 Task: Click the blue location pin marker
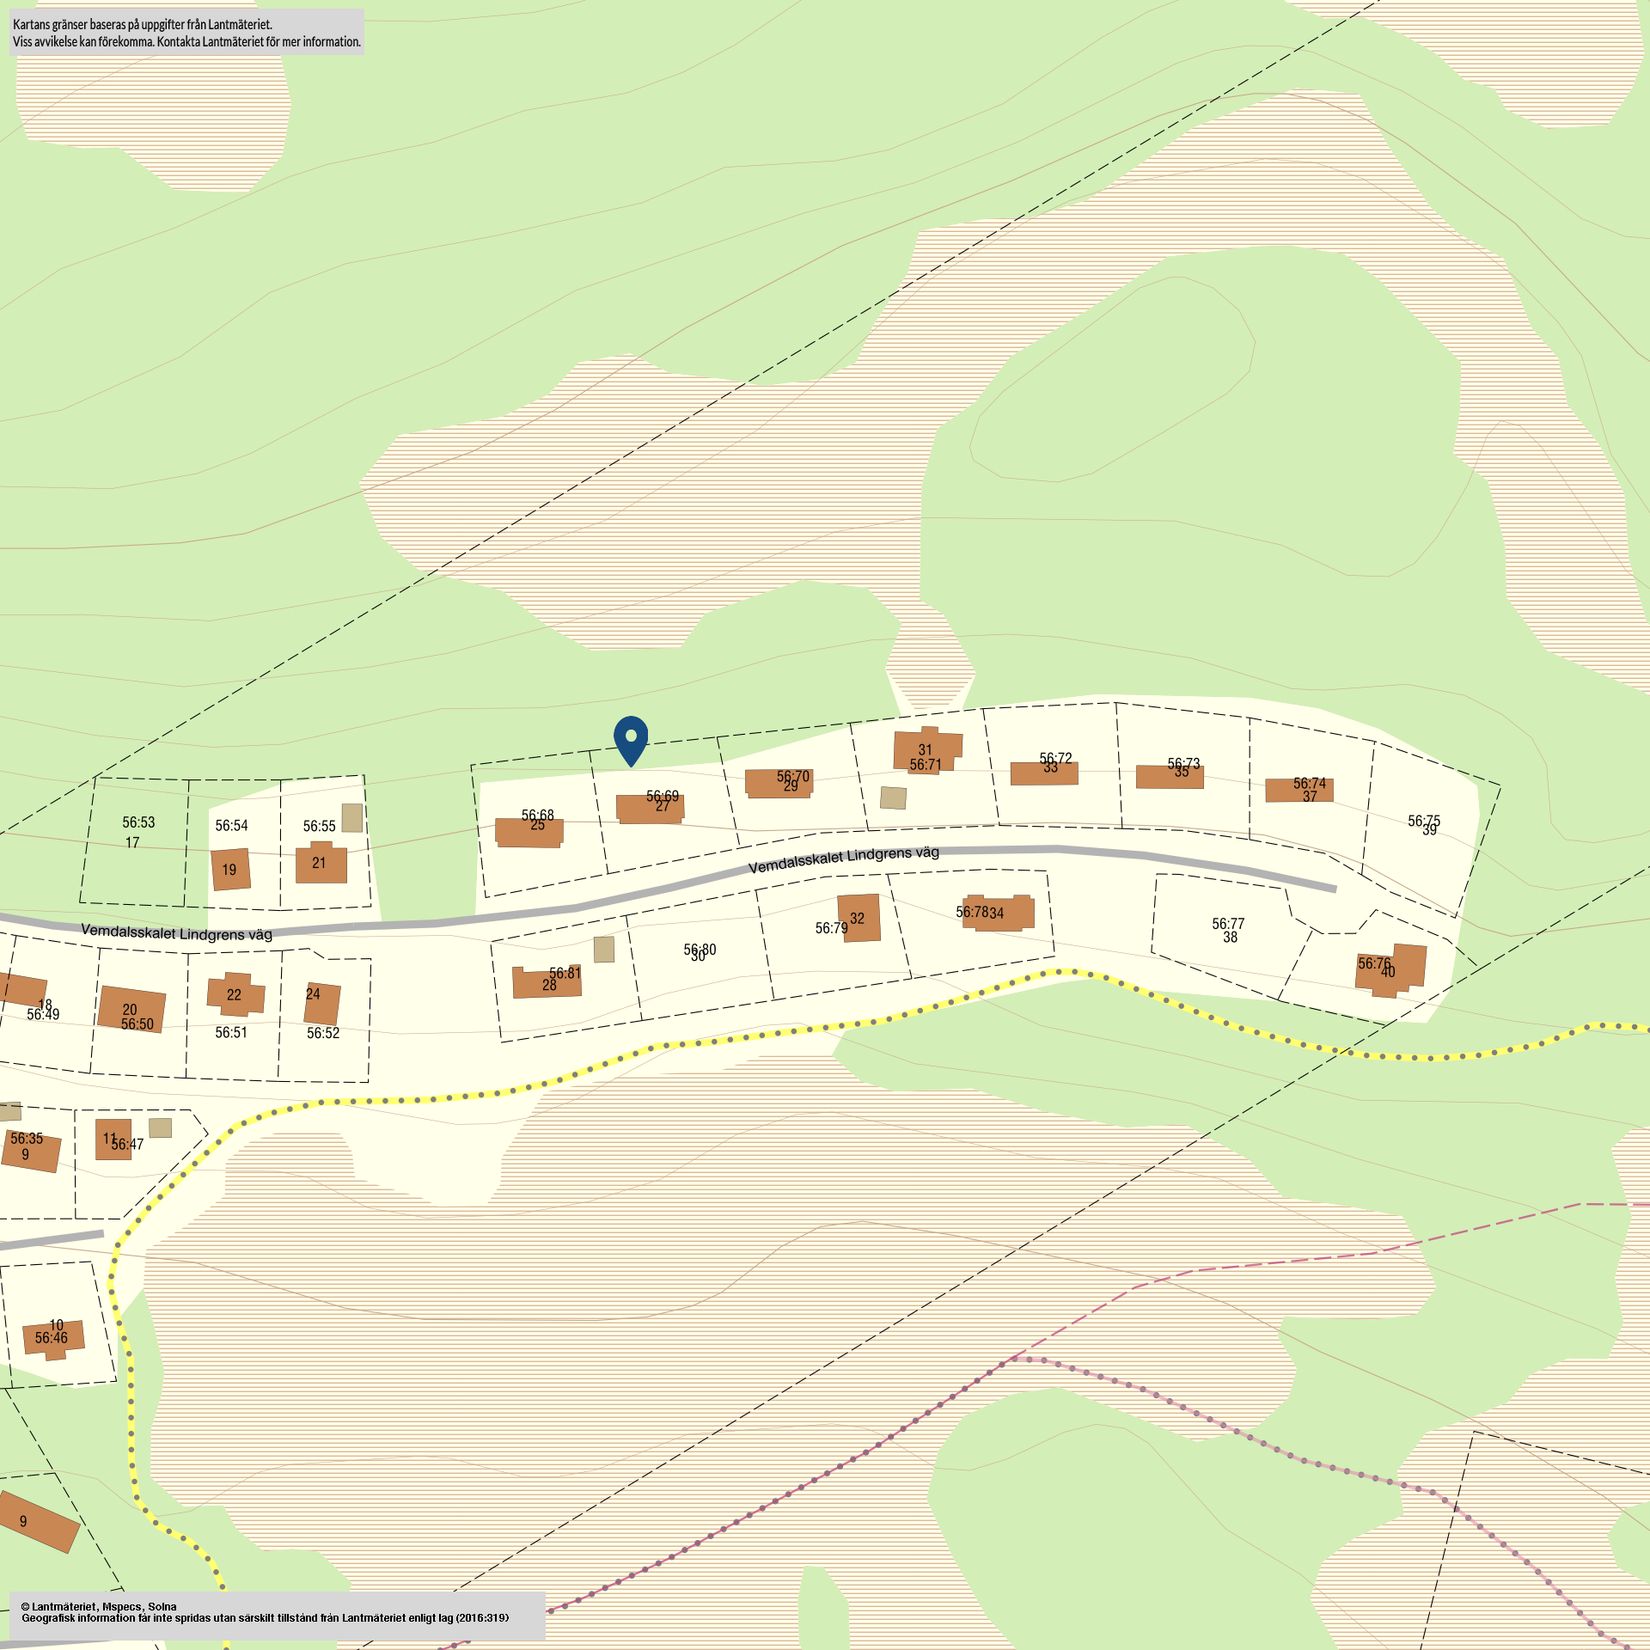tap(631, 738)
